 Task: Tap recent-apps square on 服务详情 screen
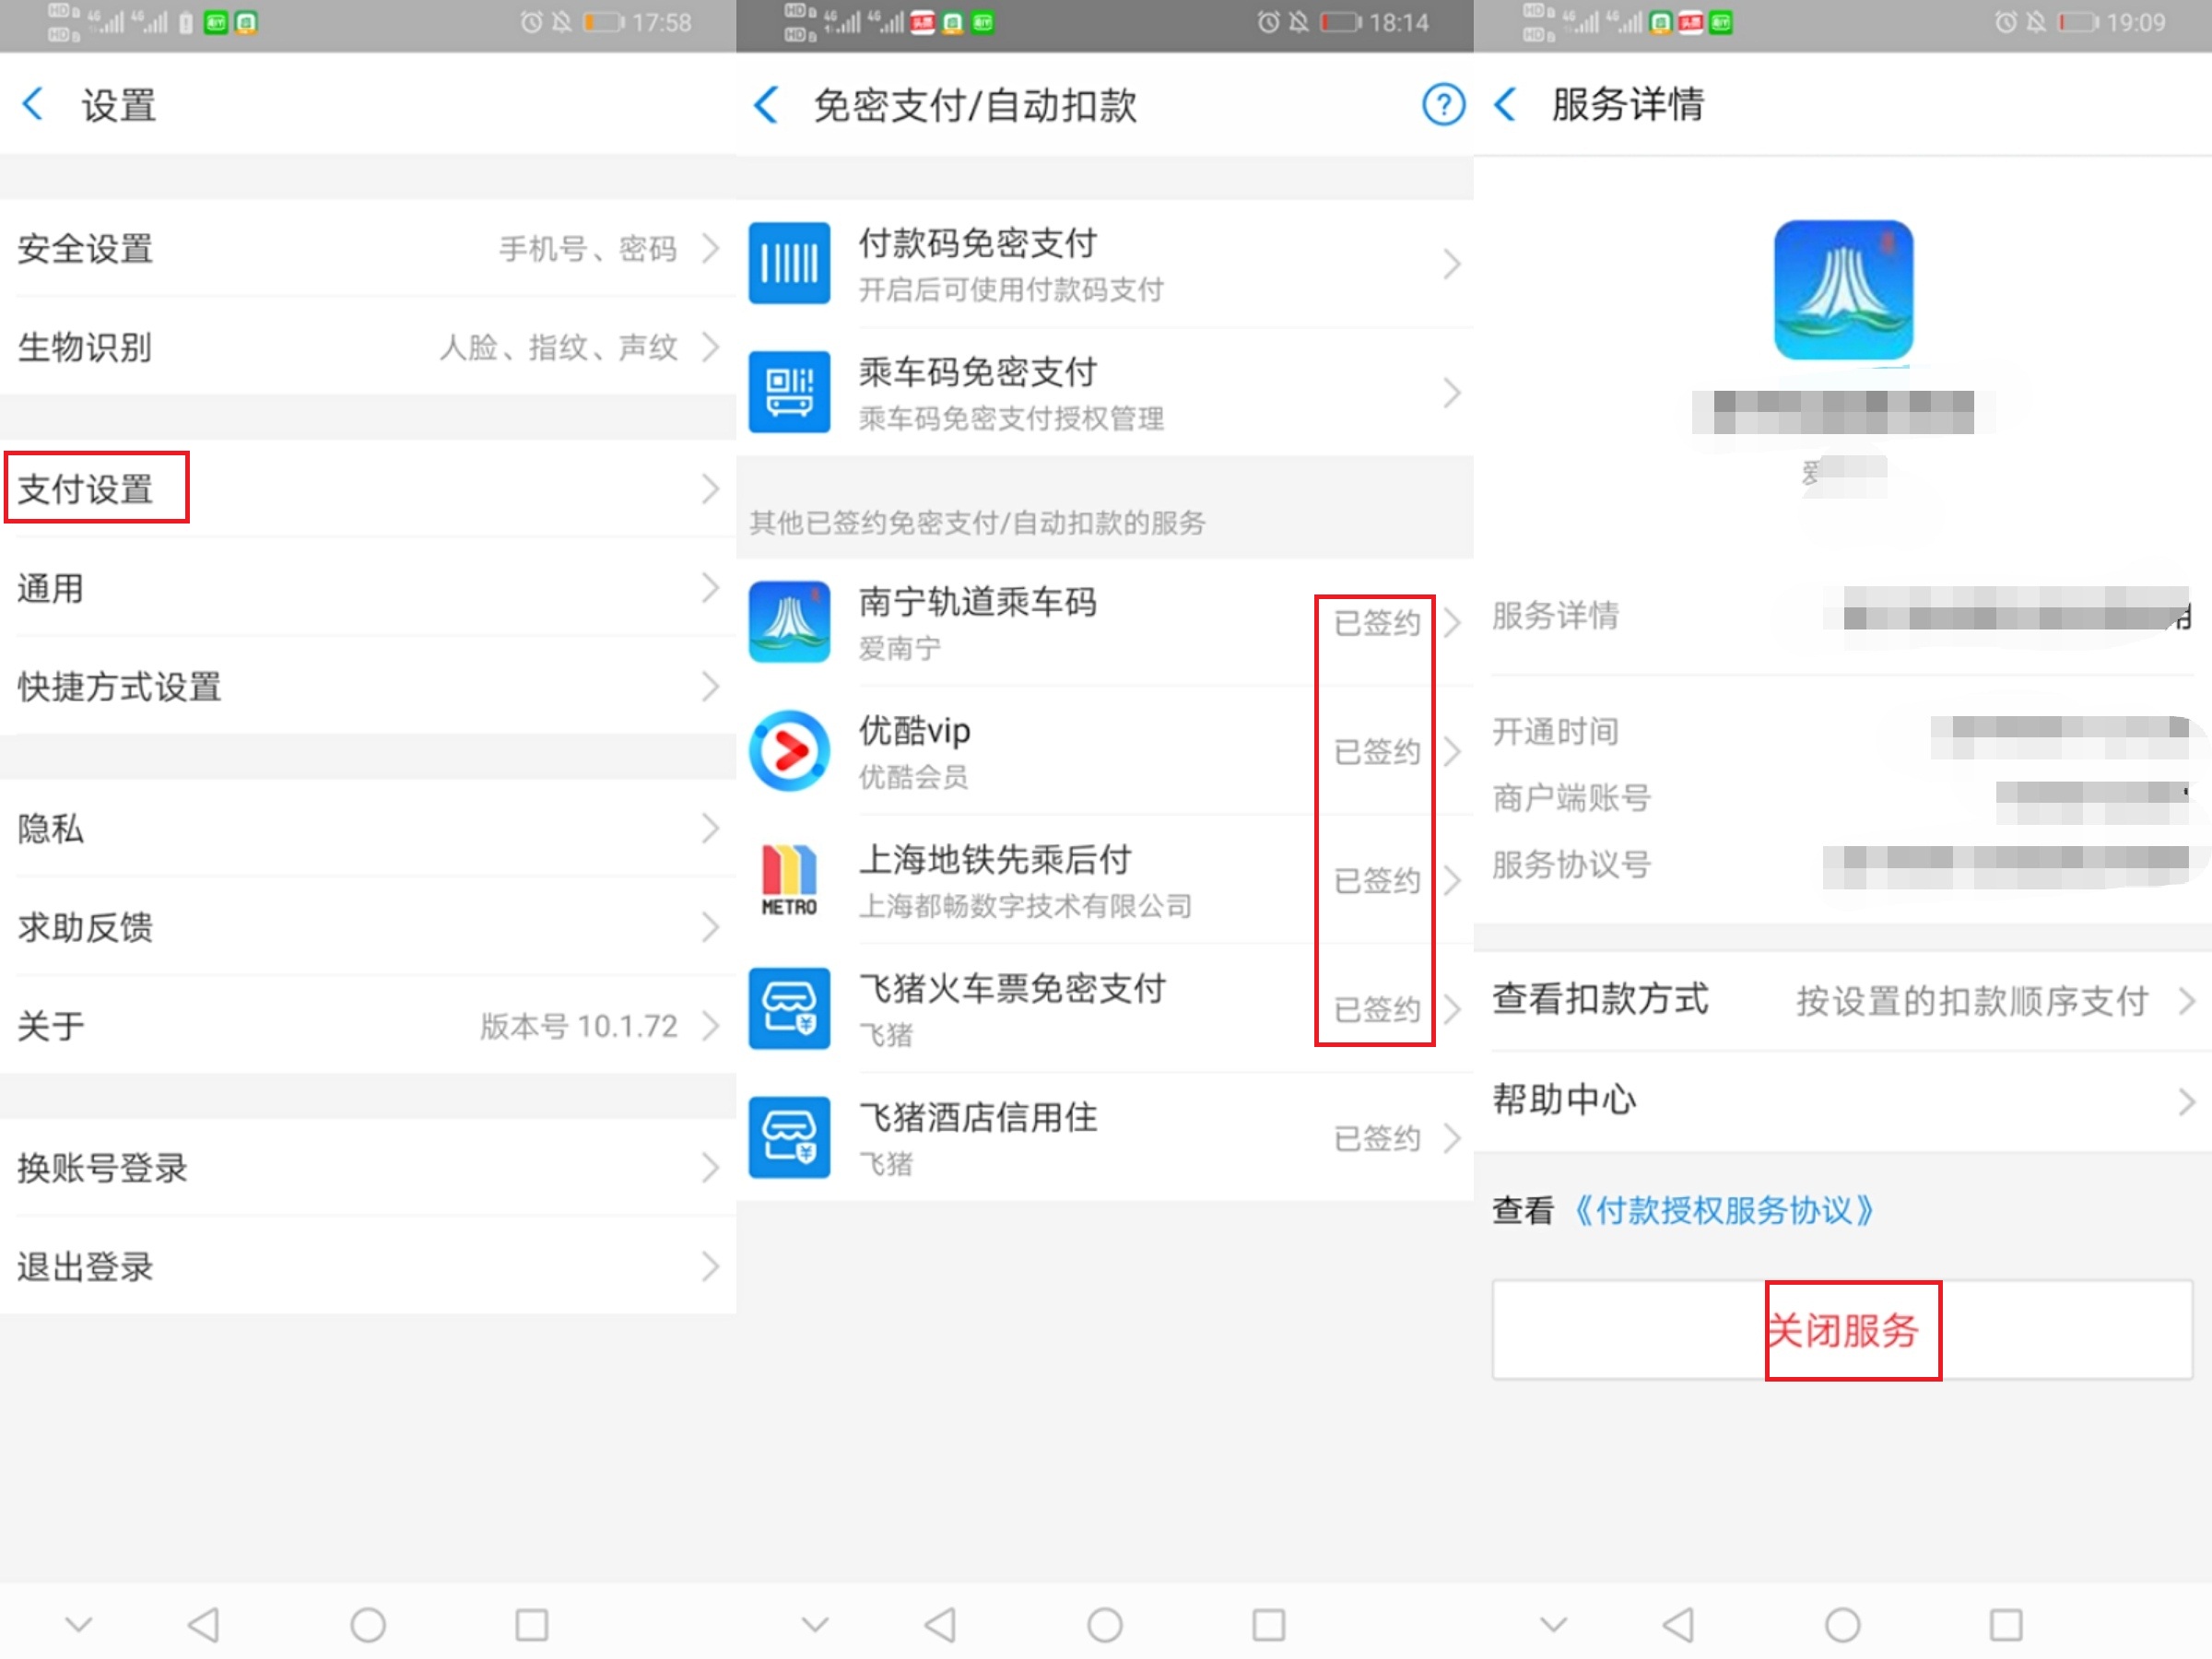click(2006, 1624)
